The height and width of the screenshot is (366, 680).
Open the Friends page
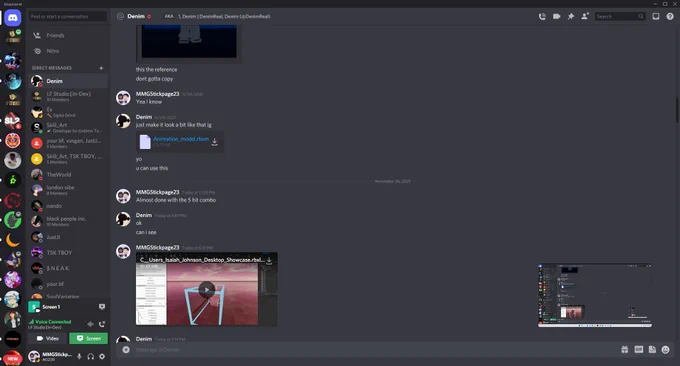[68, 35]
